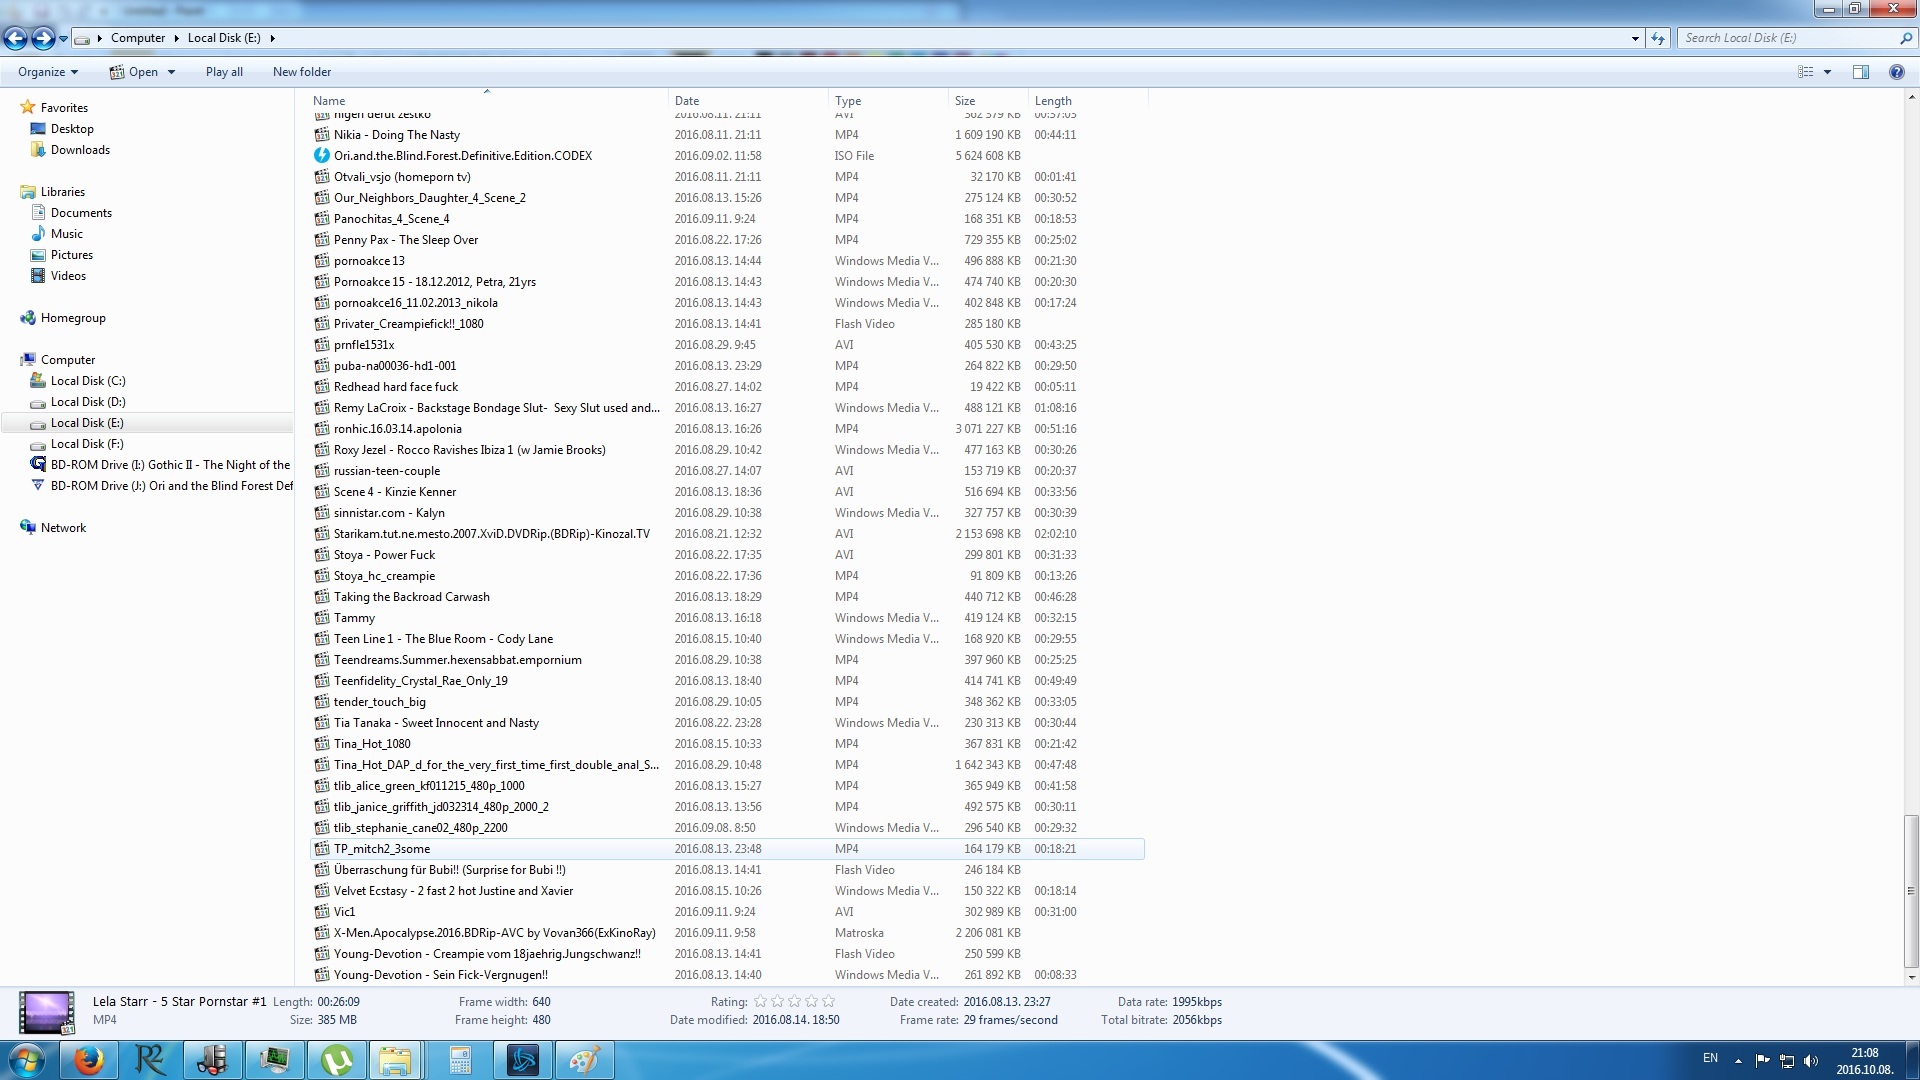Select the russian-teen-couple file icon
1920x1080 pixels.
[x=321, y=471]
